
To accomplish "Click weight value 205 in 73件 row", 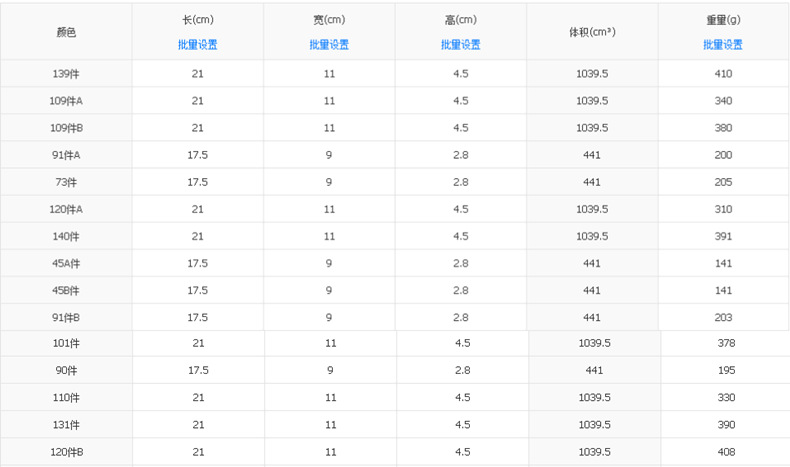I will coord(723,182).
